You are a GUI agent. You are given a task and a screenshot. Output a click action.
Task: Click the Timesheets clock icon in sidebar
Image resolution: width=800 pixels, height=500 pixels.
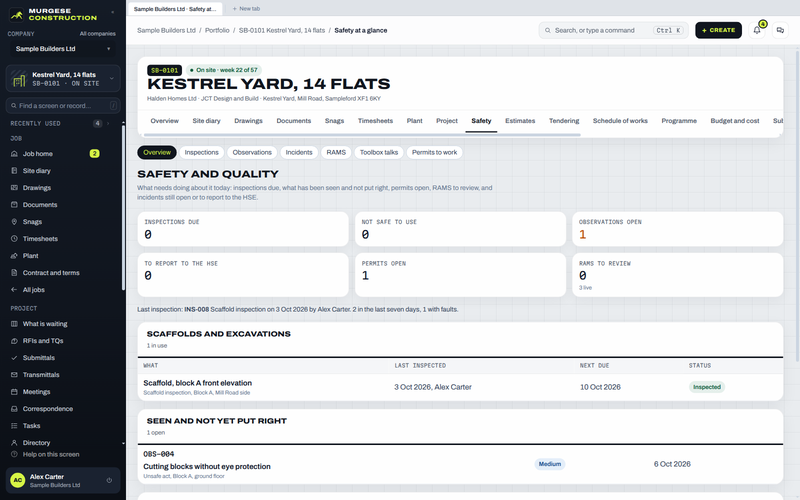(14, 239)
